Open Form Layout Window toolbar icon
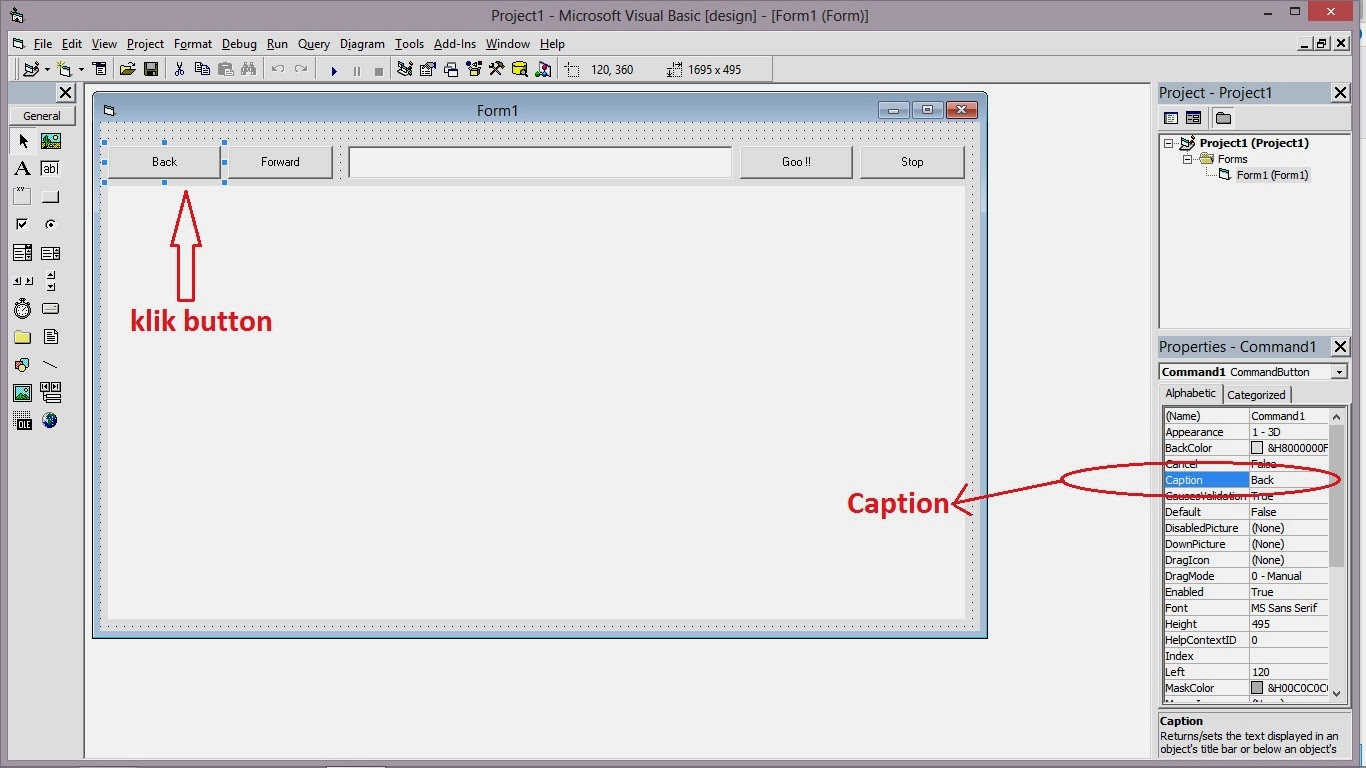This screenshot has width=1366, height=768. 451,69
